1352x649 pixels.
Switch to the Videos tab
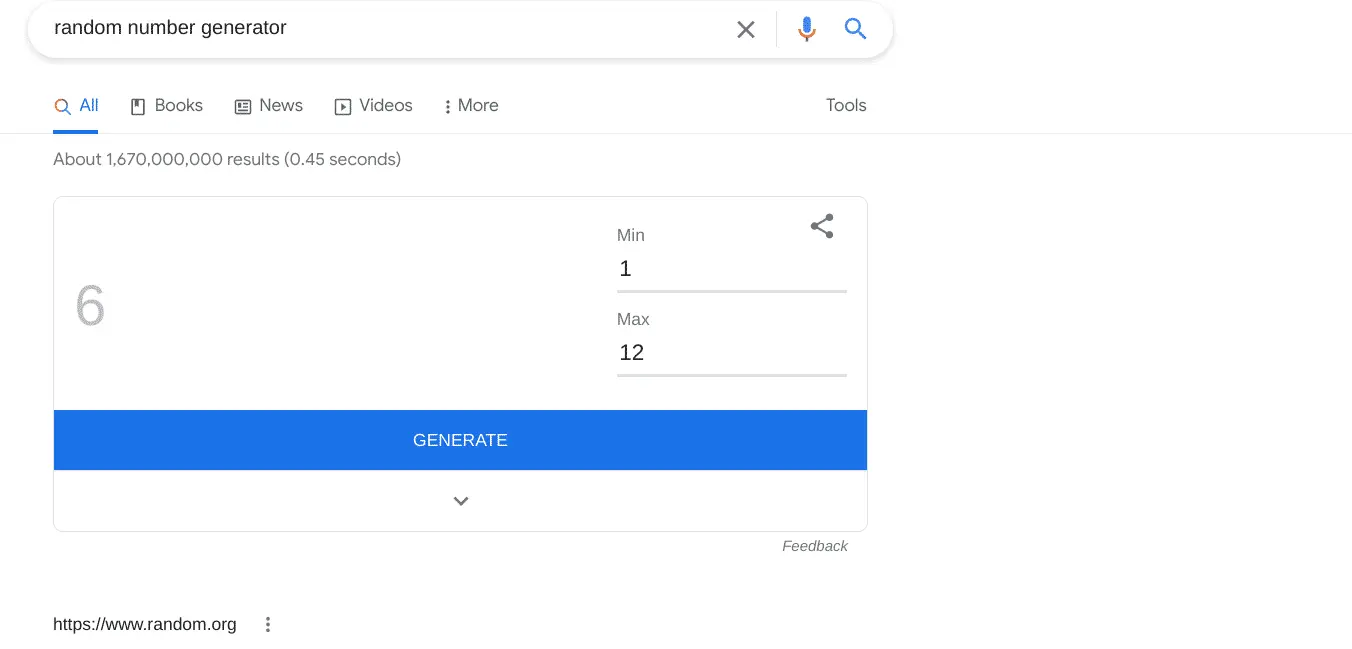(386, 105)
